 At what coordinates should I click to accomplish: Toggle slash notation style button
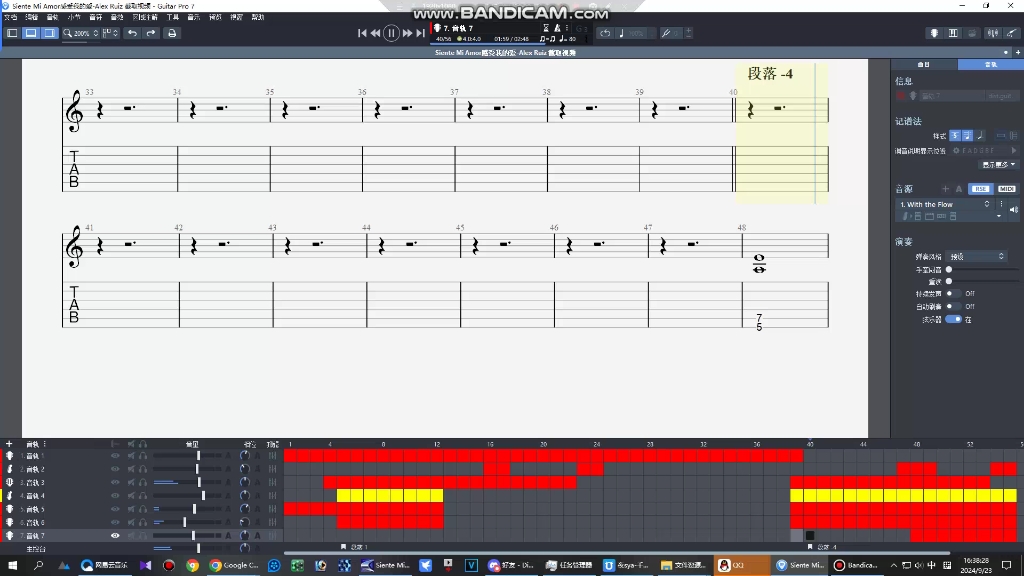pos(980,136)
